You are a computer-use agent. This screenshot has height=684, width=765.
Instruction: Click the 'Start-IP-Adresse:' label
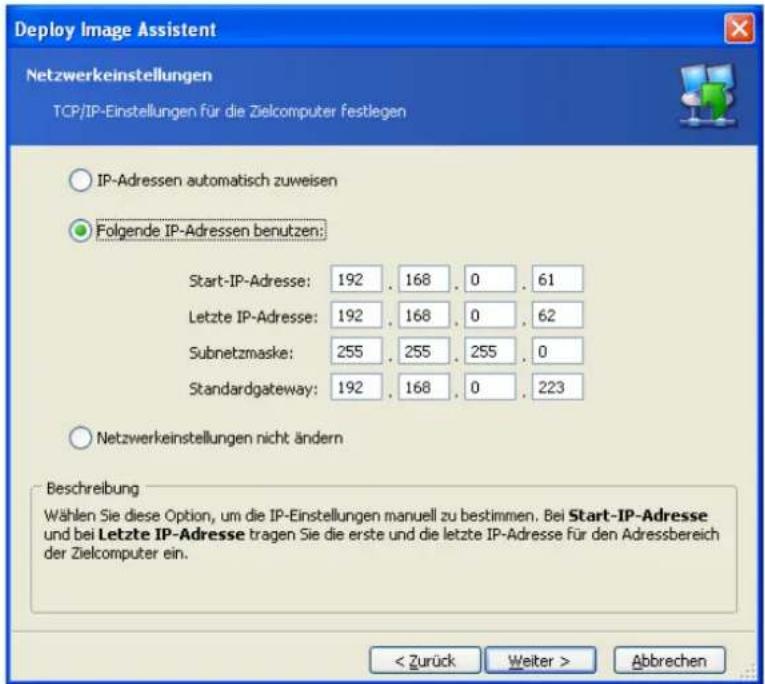point(249,281)
